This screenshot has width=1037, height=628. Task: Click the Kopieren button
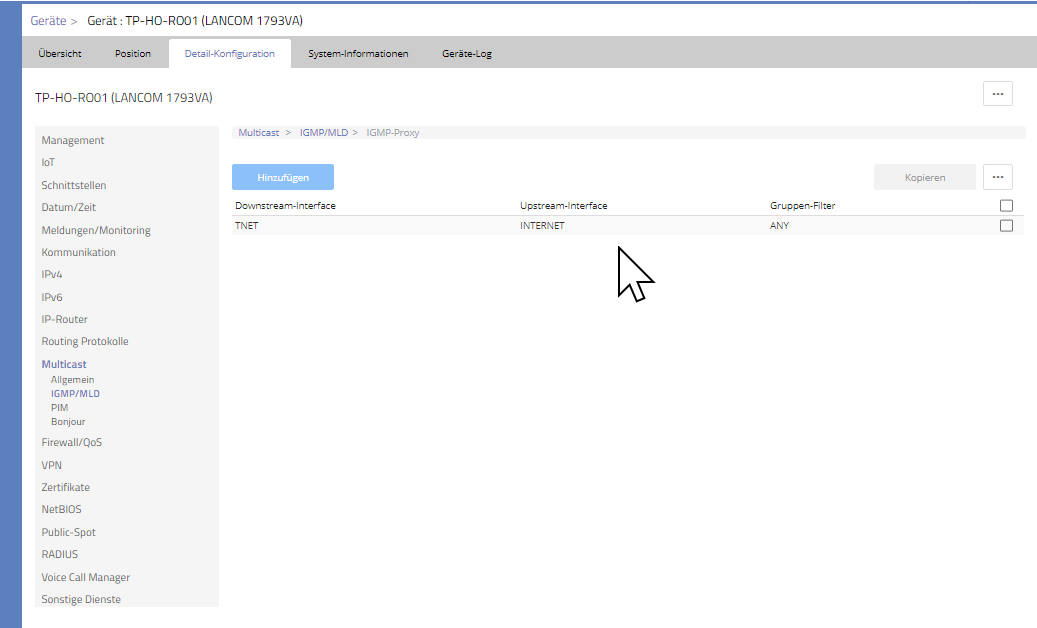coord(925,177)
